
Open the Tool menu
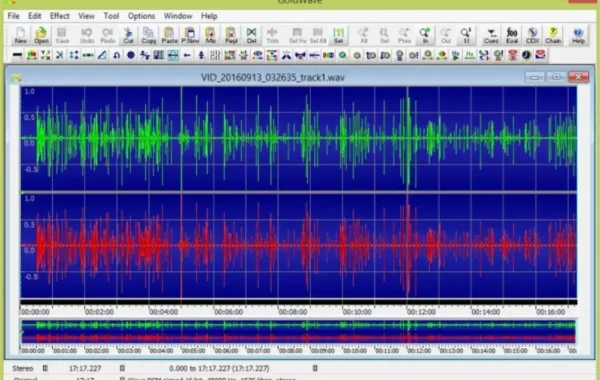(111, 16)
